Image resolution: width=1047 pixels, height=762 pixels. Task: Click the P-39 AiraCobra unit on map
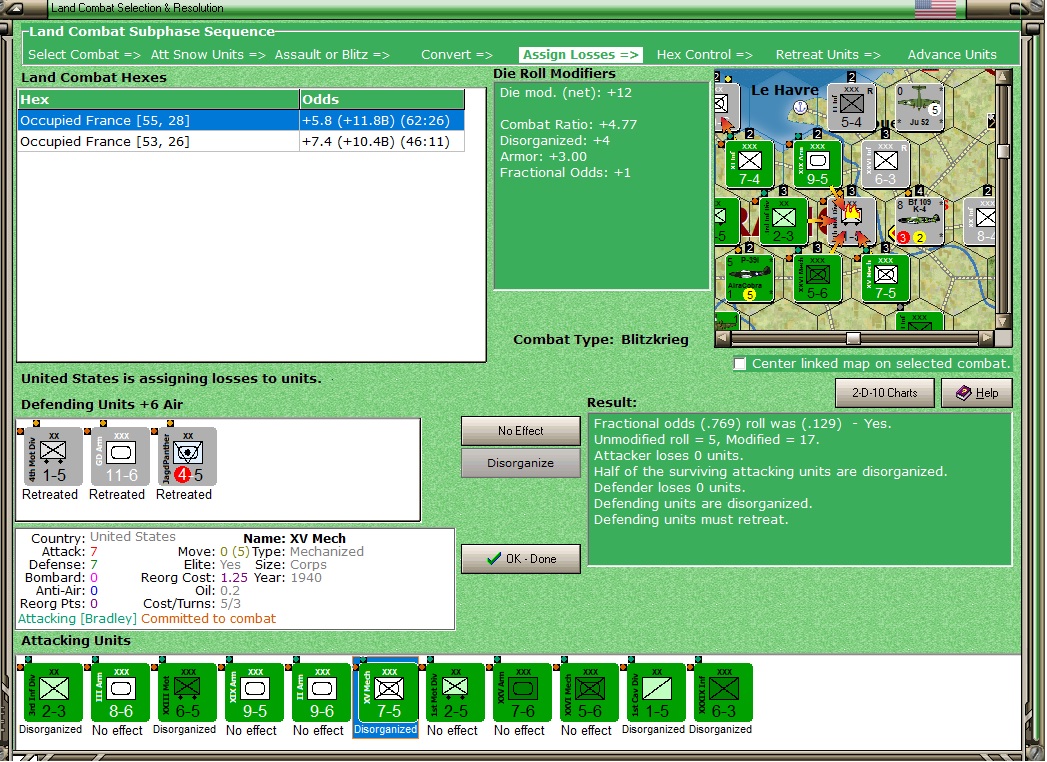[x=750, y=278]
